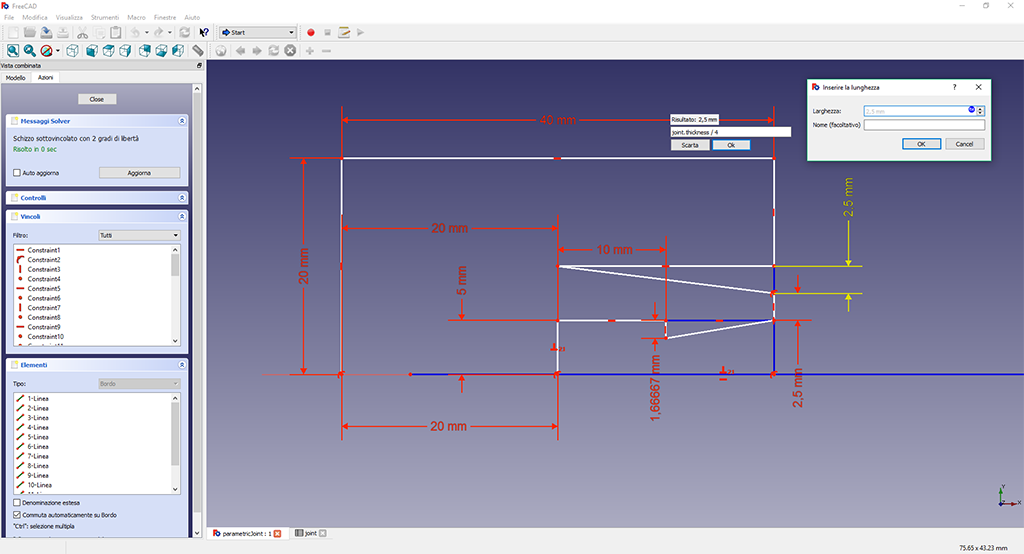Click the Vincoli list vertical scrollbar
Image resolution: width=1024 pixels, height=554 pixels.
(175, 295)
